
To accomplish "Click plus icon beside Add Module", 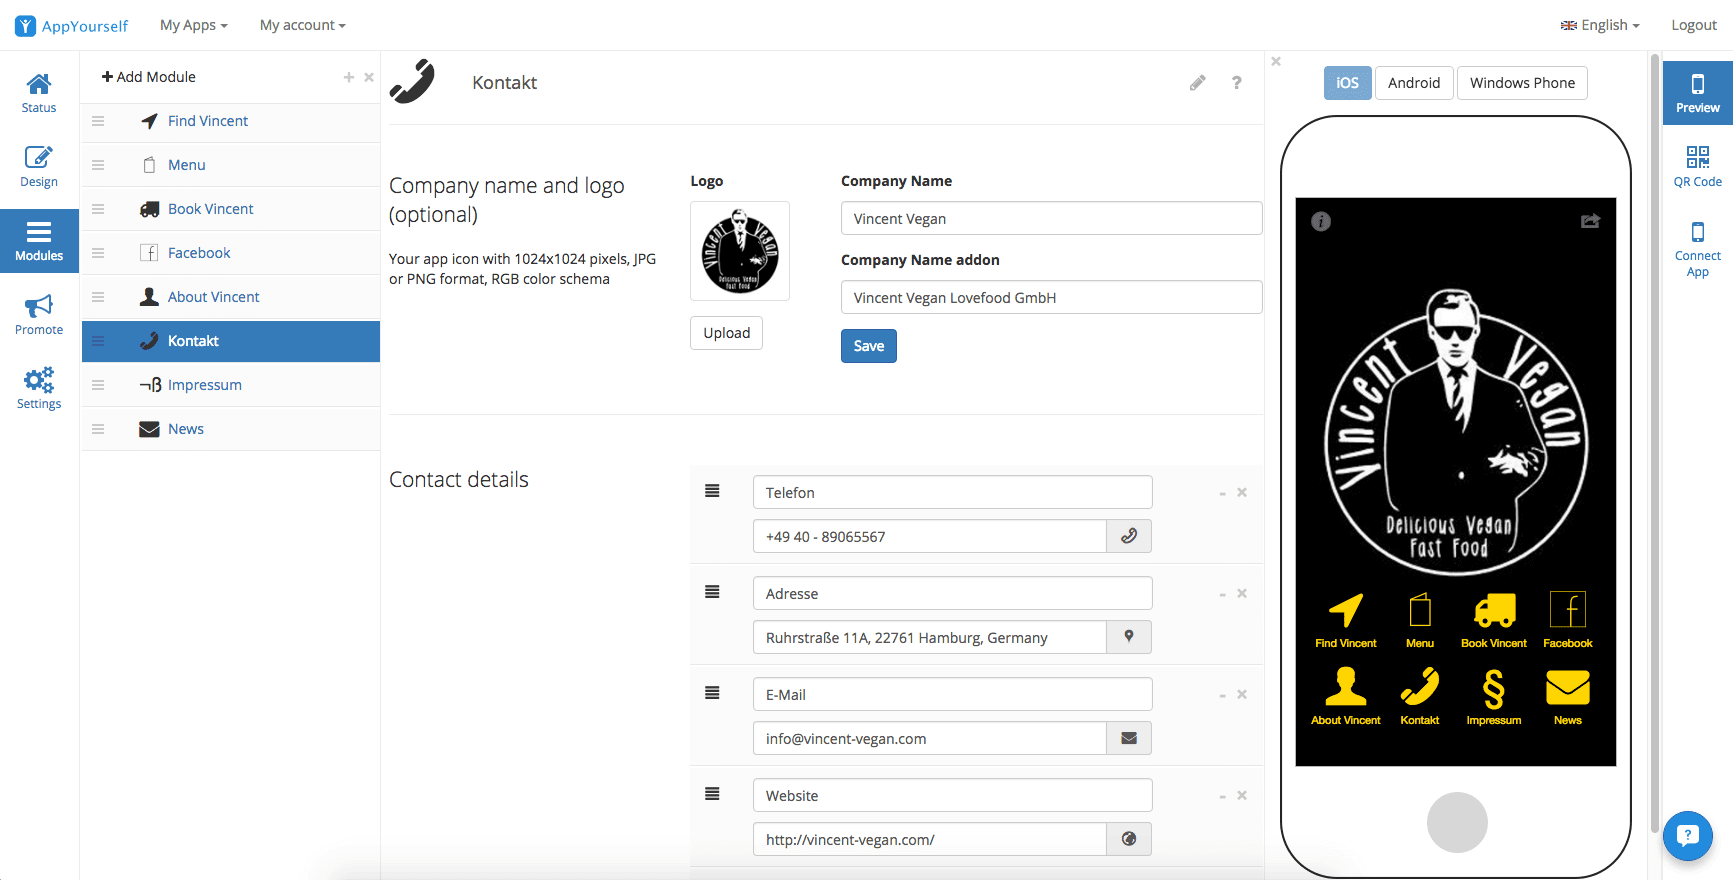I will 349,77.
